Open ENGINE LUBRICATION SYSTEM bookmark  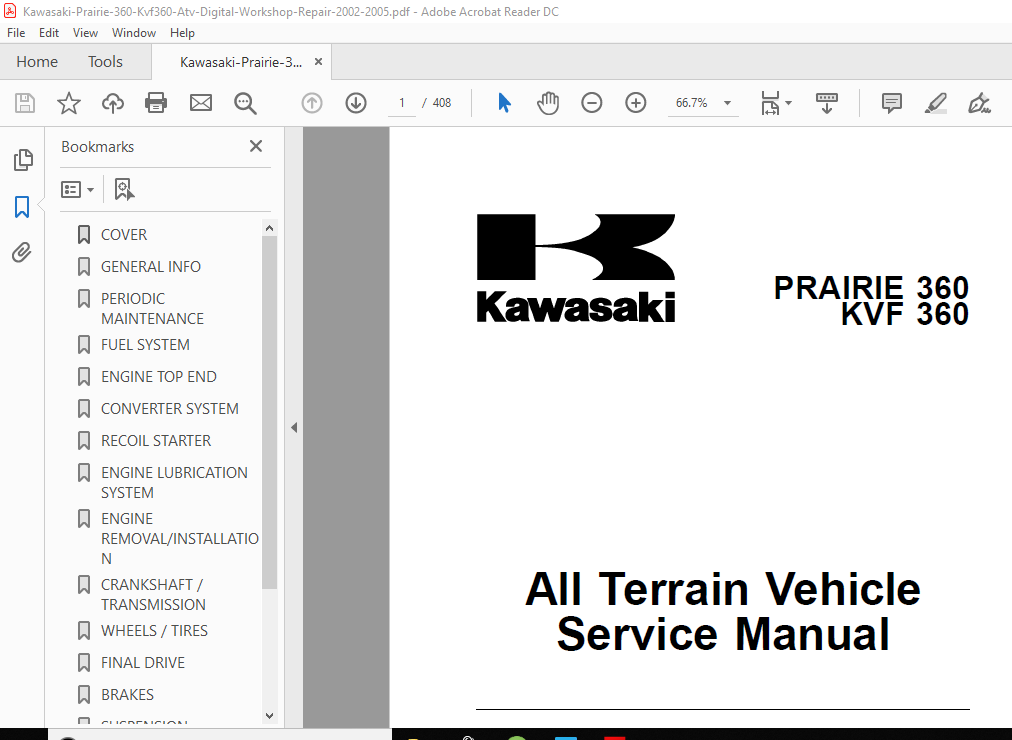[174, 483]
